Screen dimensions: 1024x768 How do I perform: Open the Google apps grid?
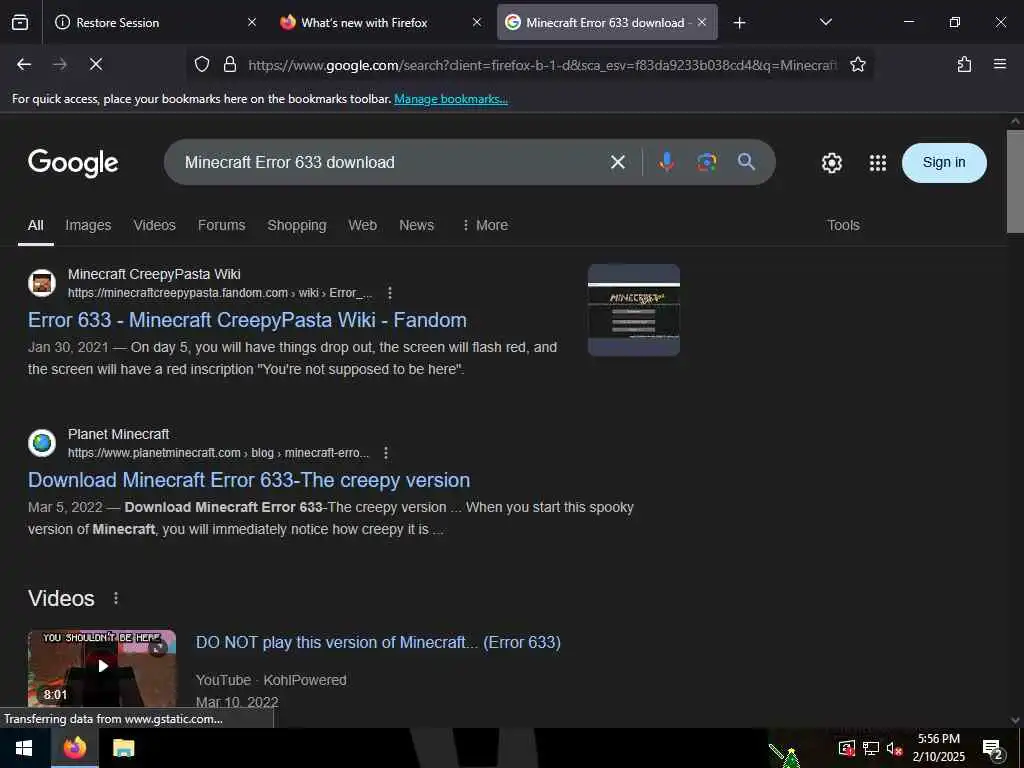(878, 163)
